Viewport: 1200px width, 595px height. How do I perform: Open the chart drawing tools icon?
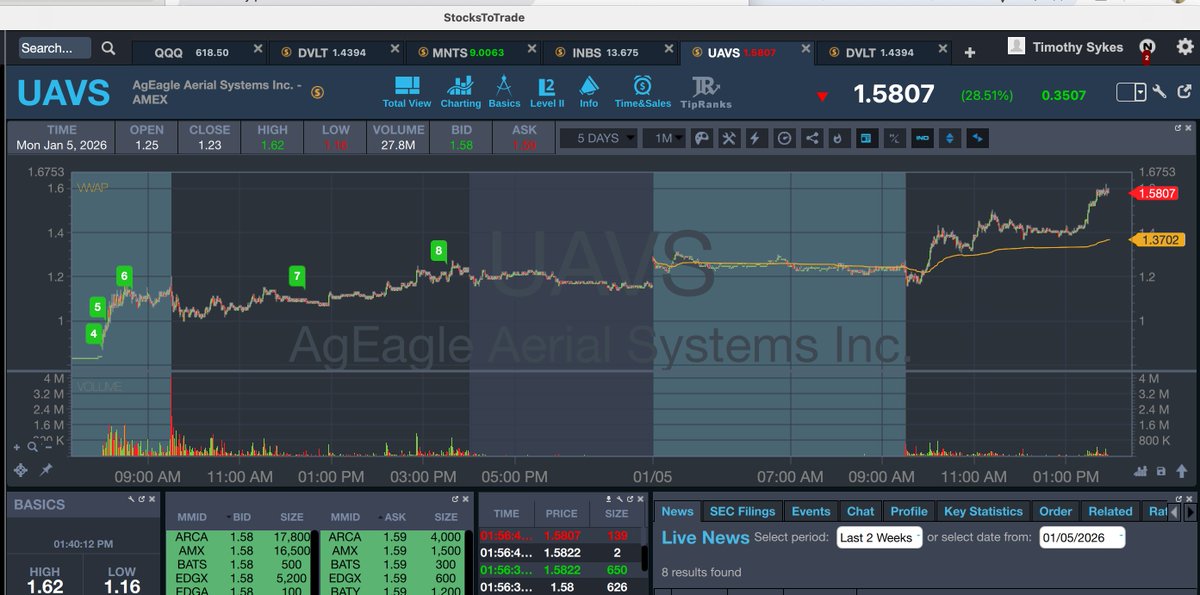click(729, 138)
